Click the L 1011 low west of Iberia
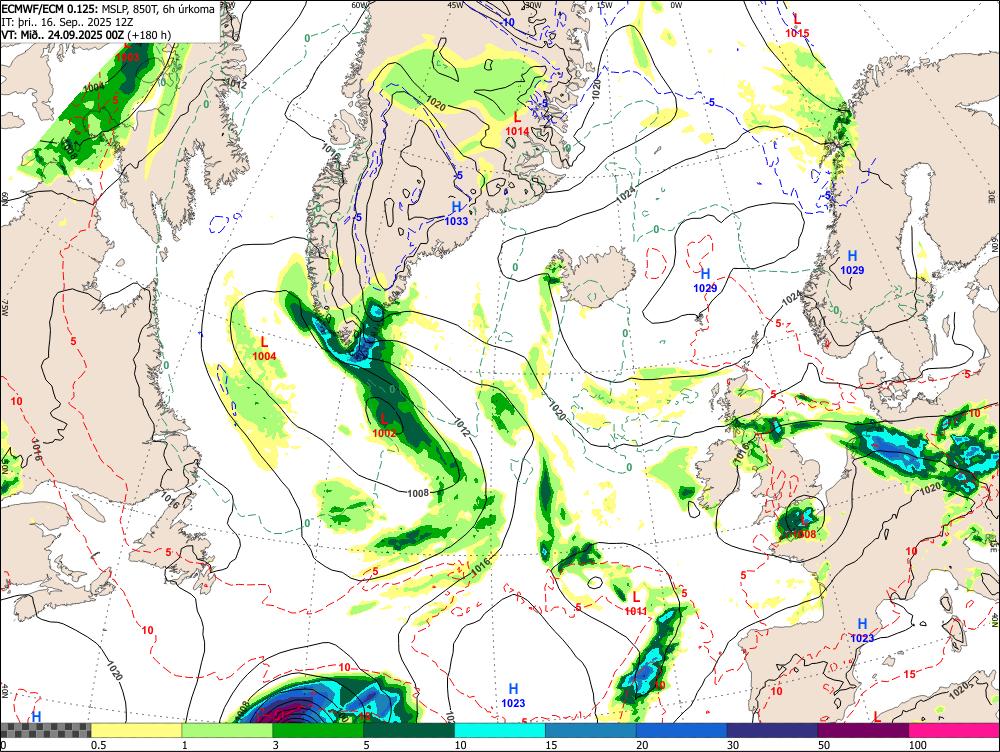Viewport: 1000px width, 752px height. tap(636, 604)
